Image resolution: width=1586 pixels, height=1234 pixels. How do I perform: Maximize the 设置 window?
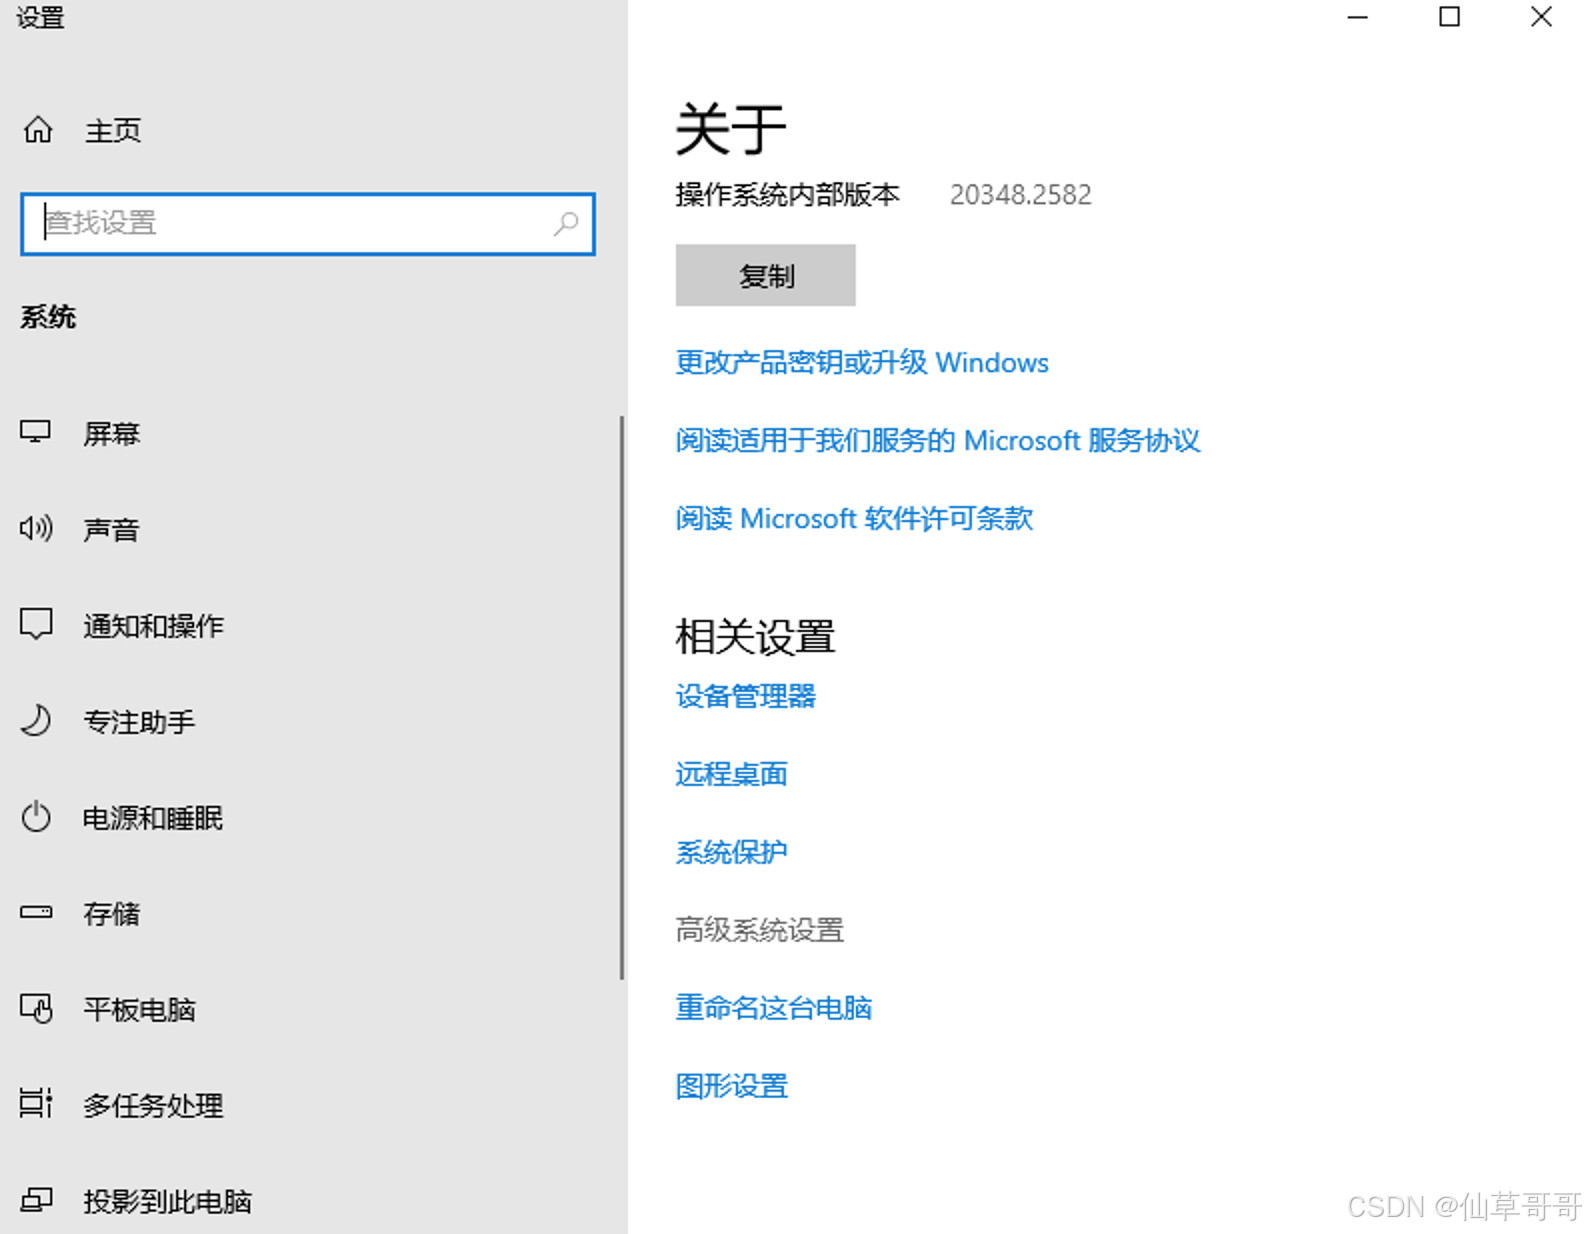(1449, 17)
